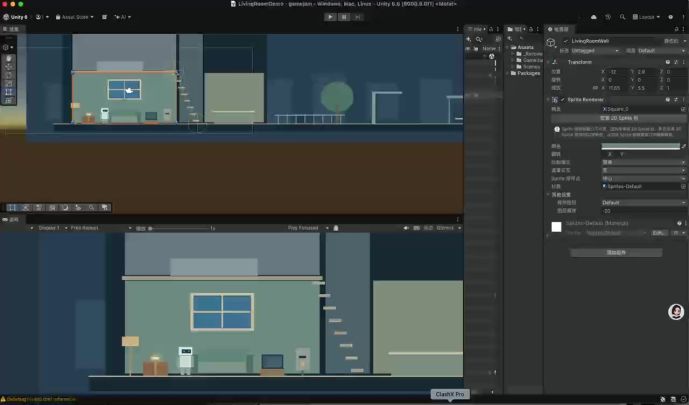Toggle scene visibility eye in Hierarchy
689x405 pixels.
point(468,49)
